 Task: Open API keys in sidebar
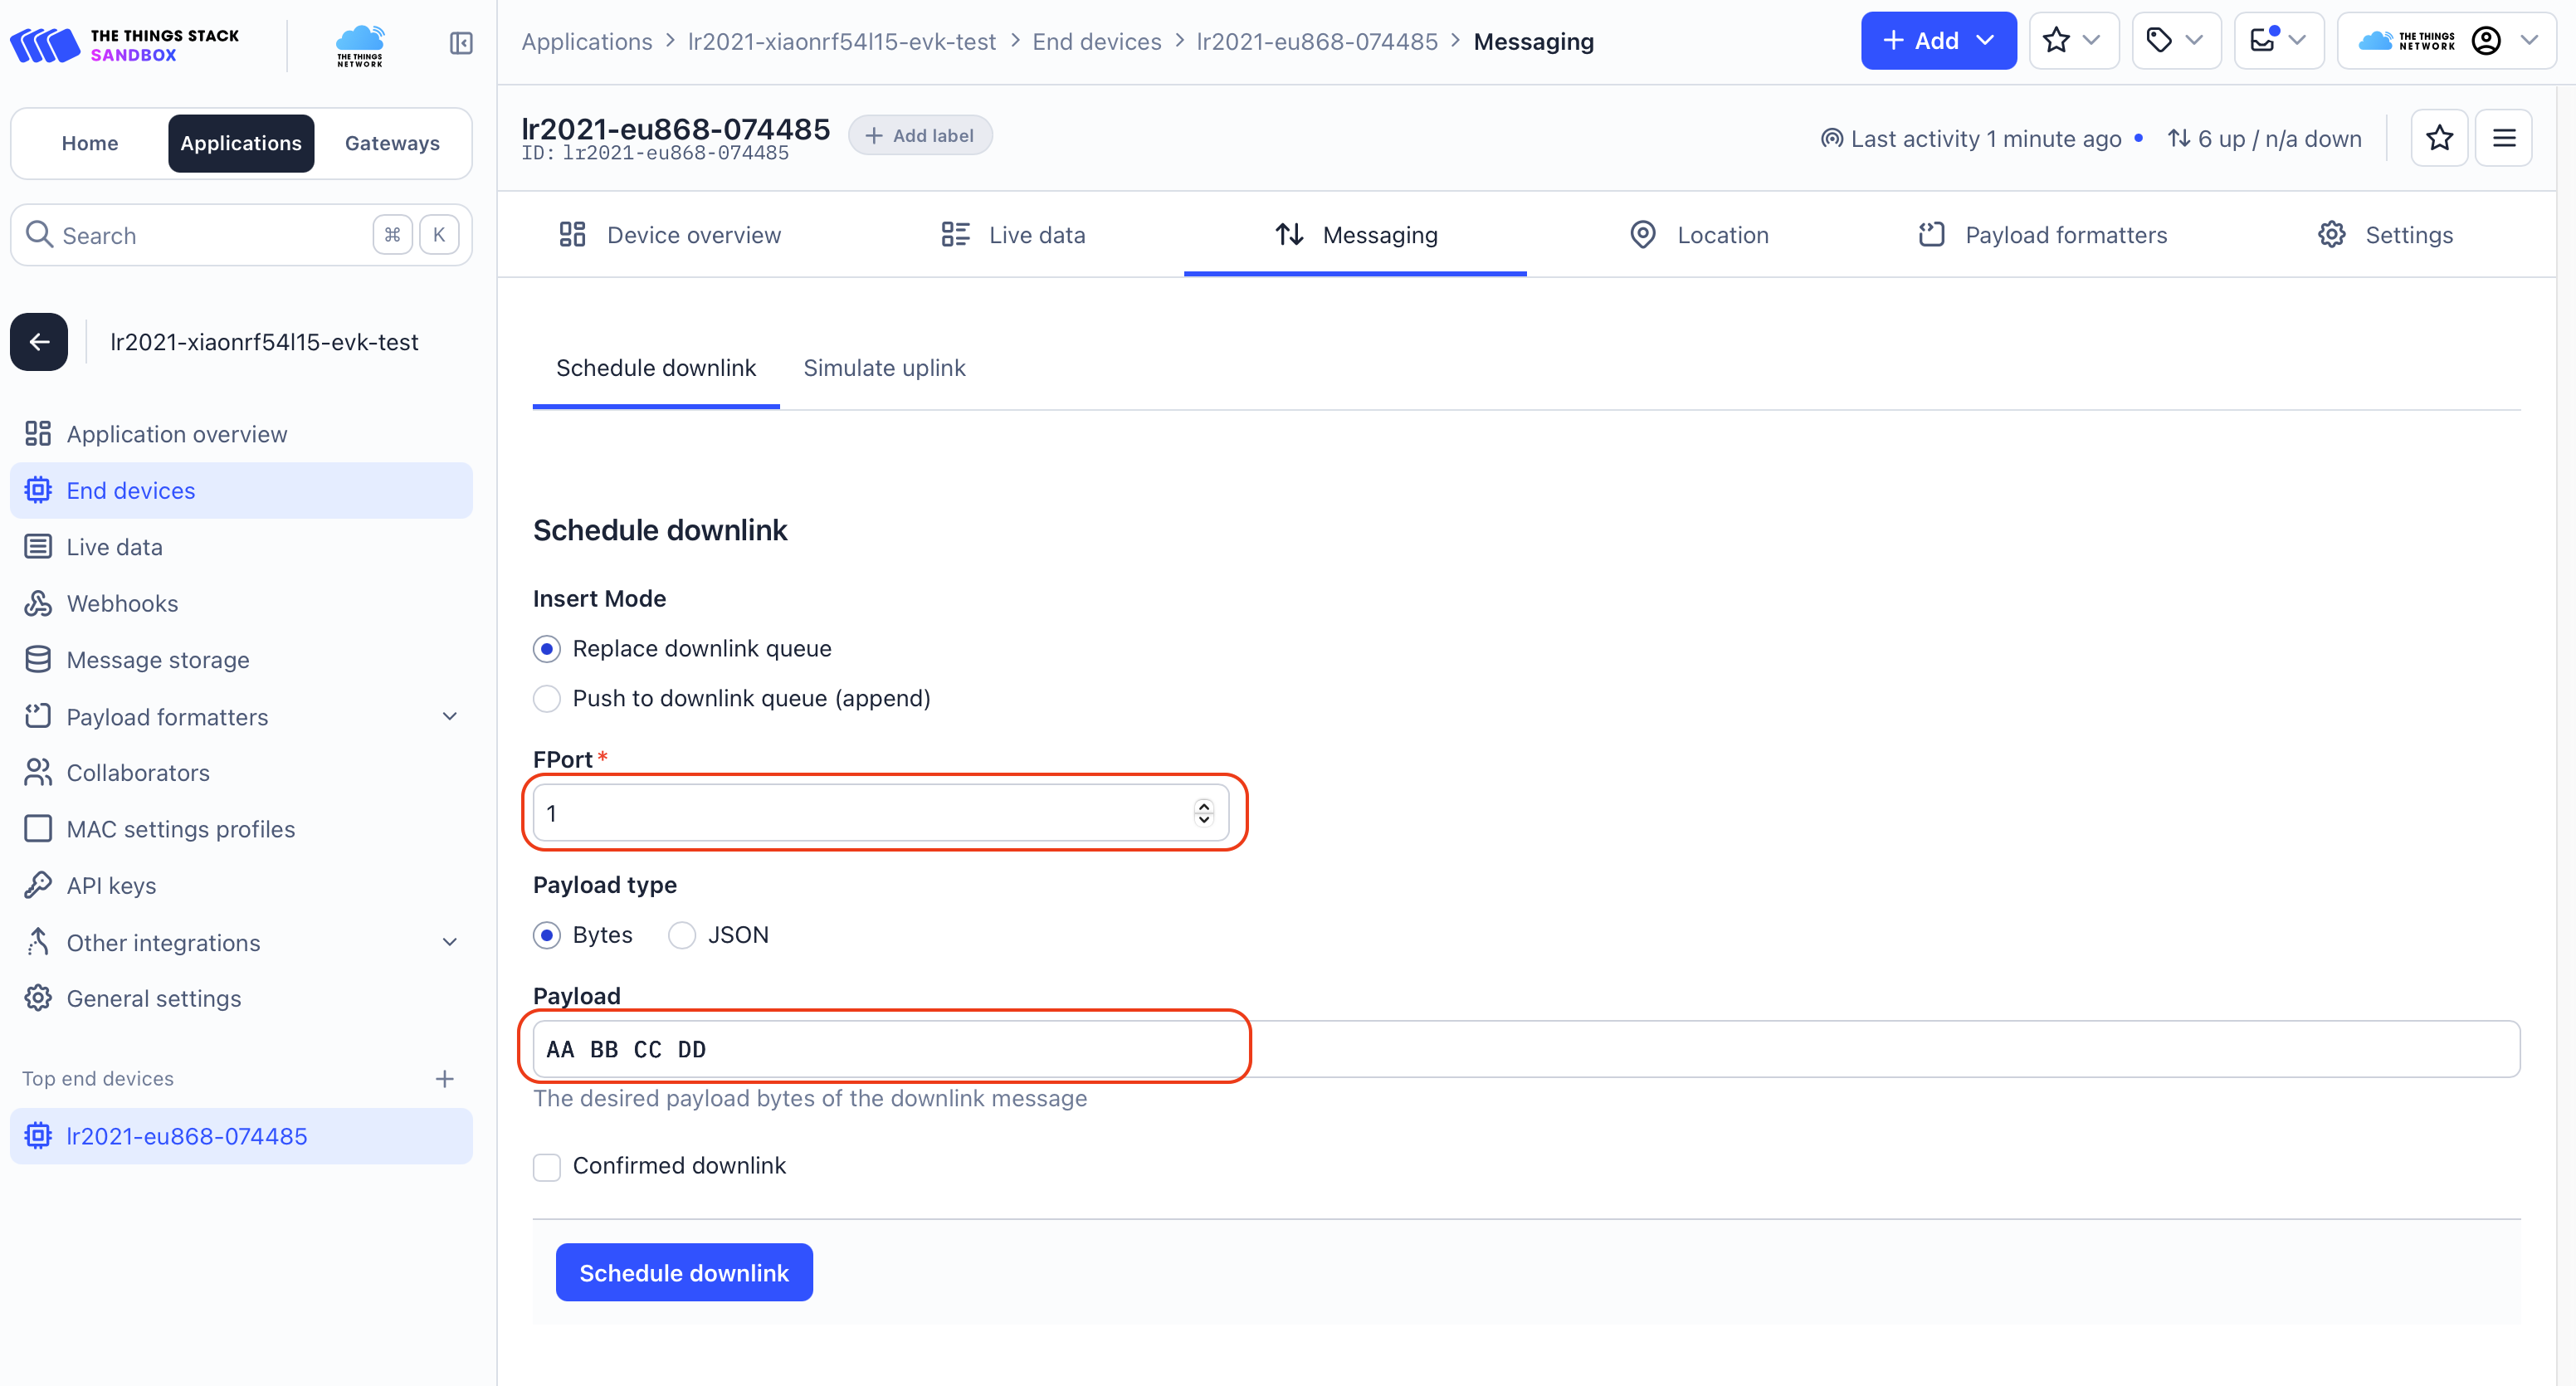tap(111, 885)
